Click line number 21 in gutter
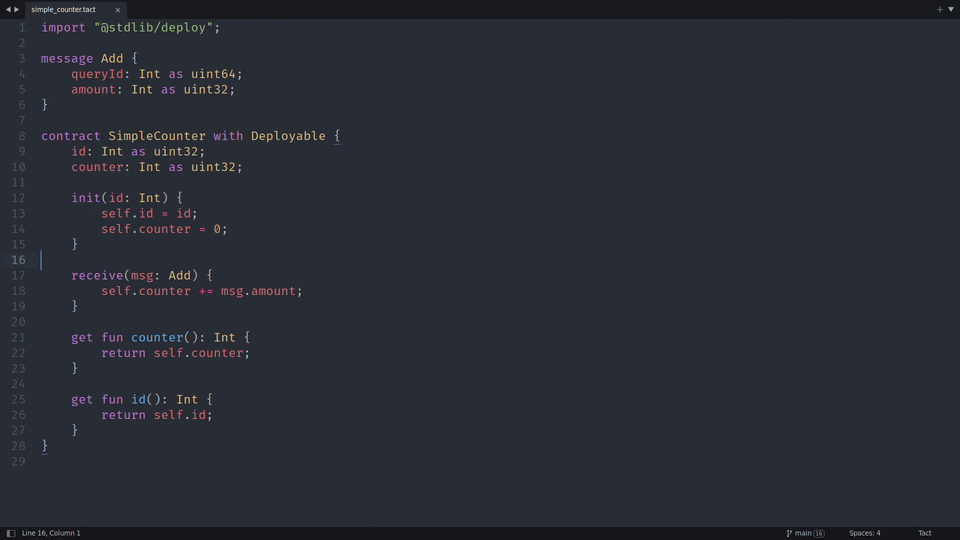The image size is (960, 540). (18, 337)
